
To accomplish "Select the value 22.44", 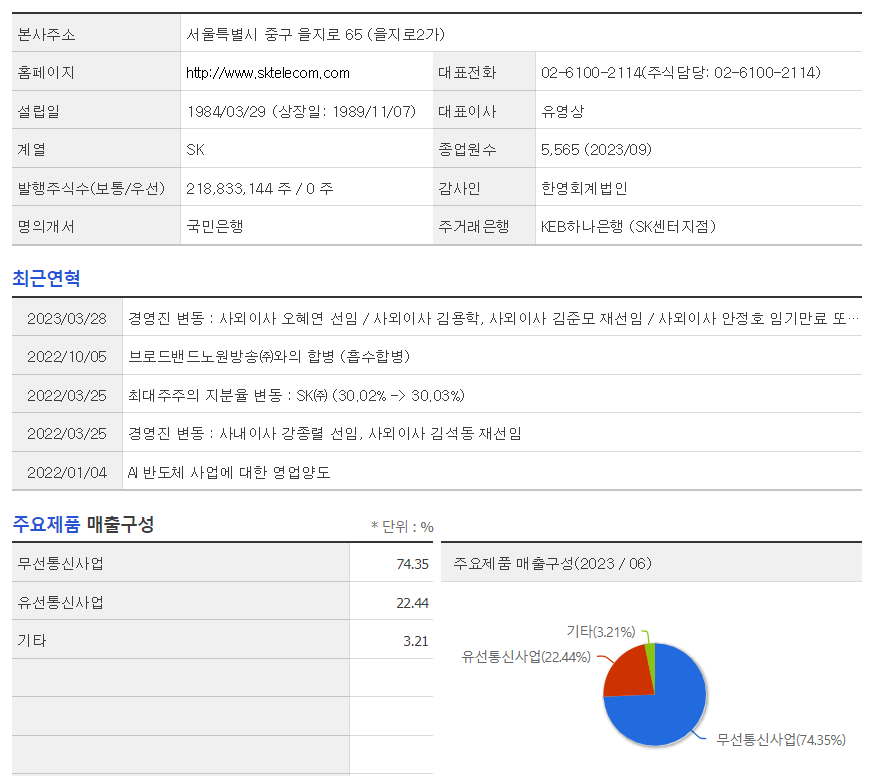I will [412, 603].
